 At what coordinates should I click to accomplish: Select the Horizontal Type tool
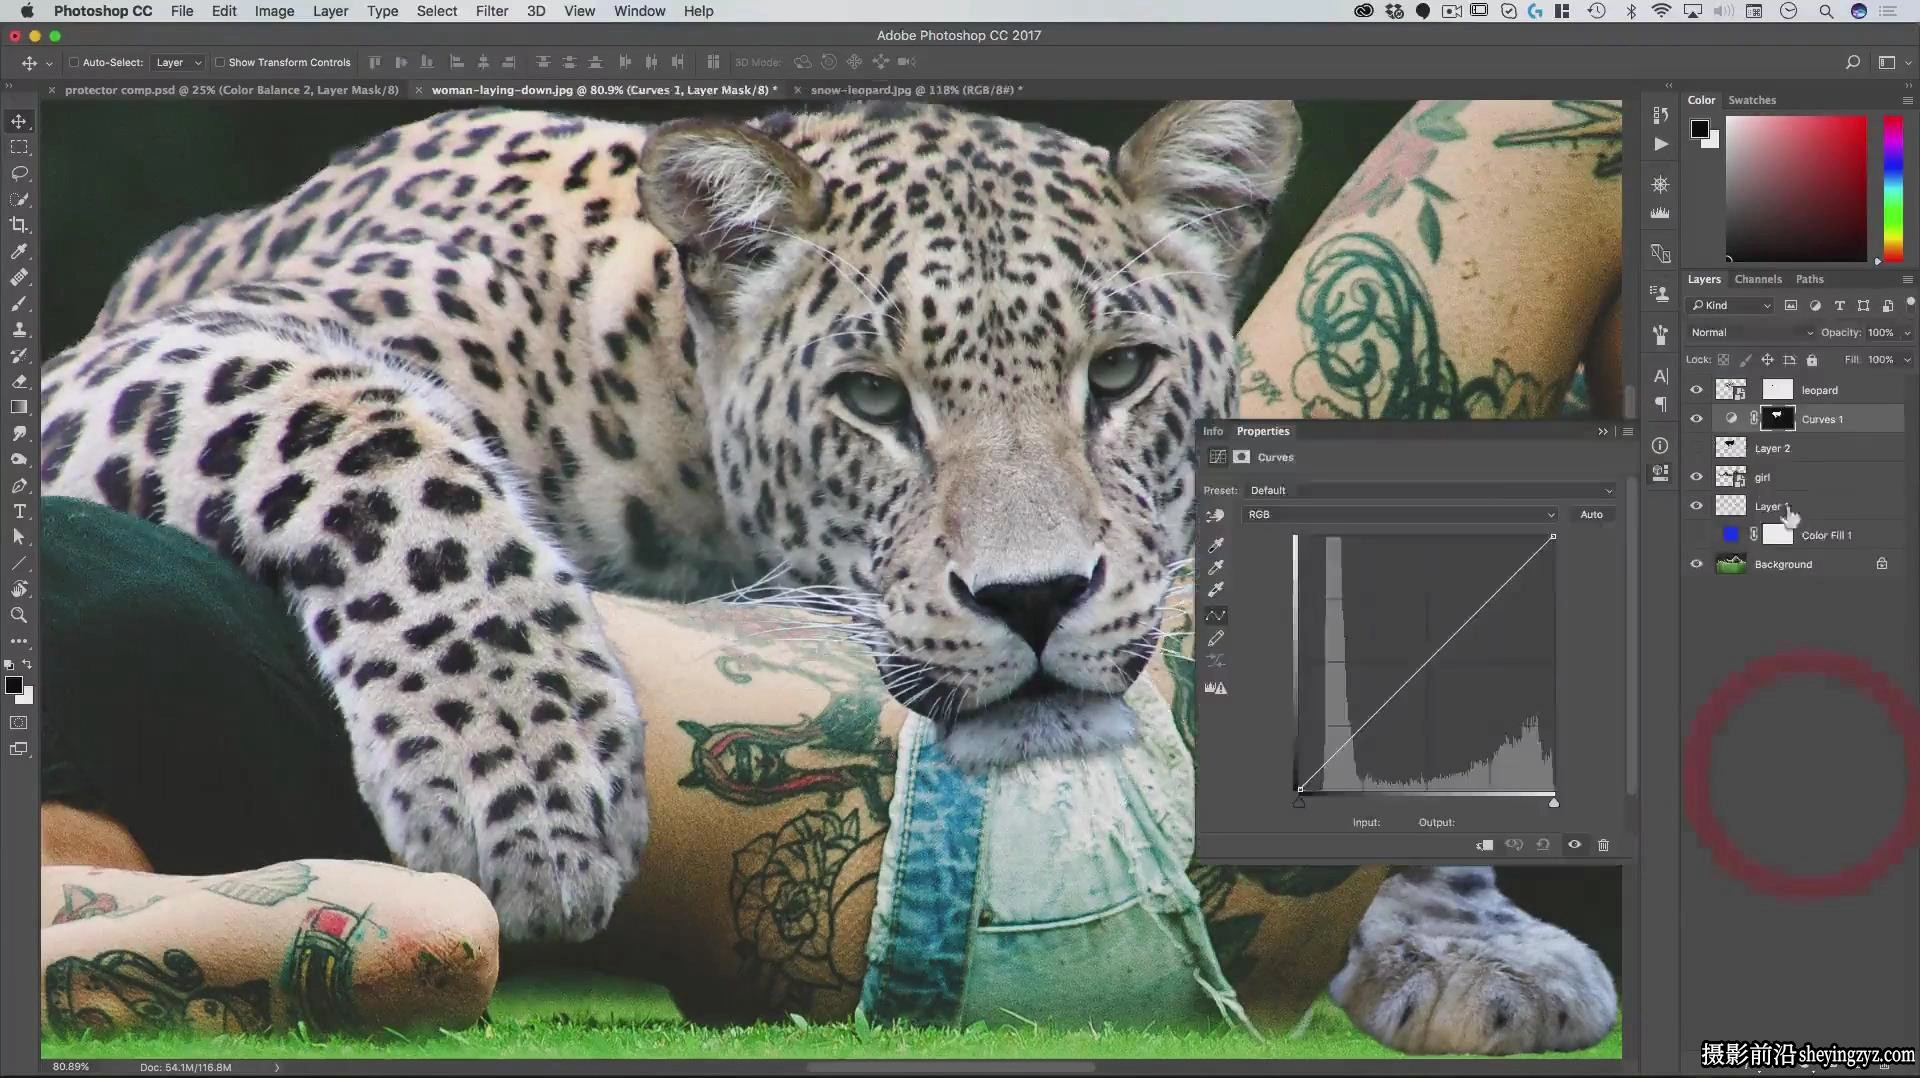(x=19, y=511)
